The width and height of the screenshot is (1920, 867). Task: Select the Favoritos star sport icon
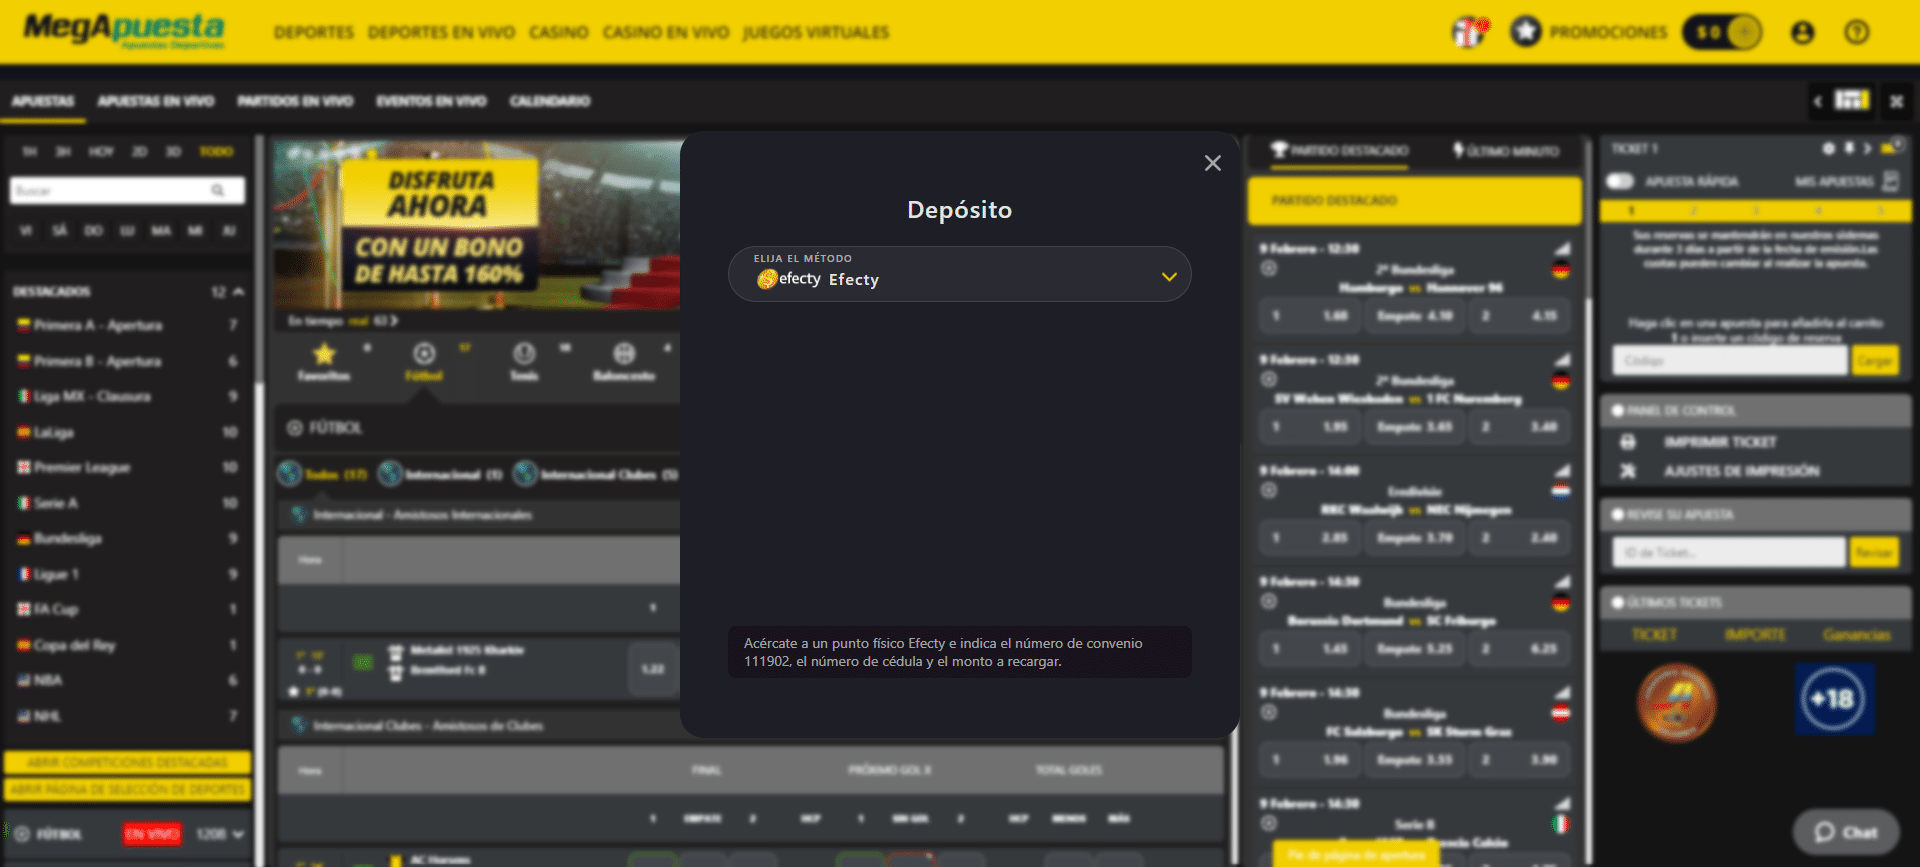(x=324, y=354)
